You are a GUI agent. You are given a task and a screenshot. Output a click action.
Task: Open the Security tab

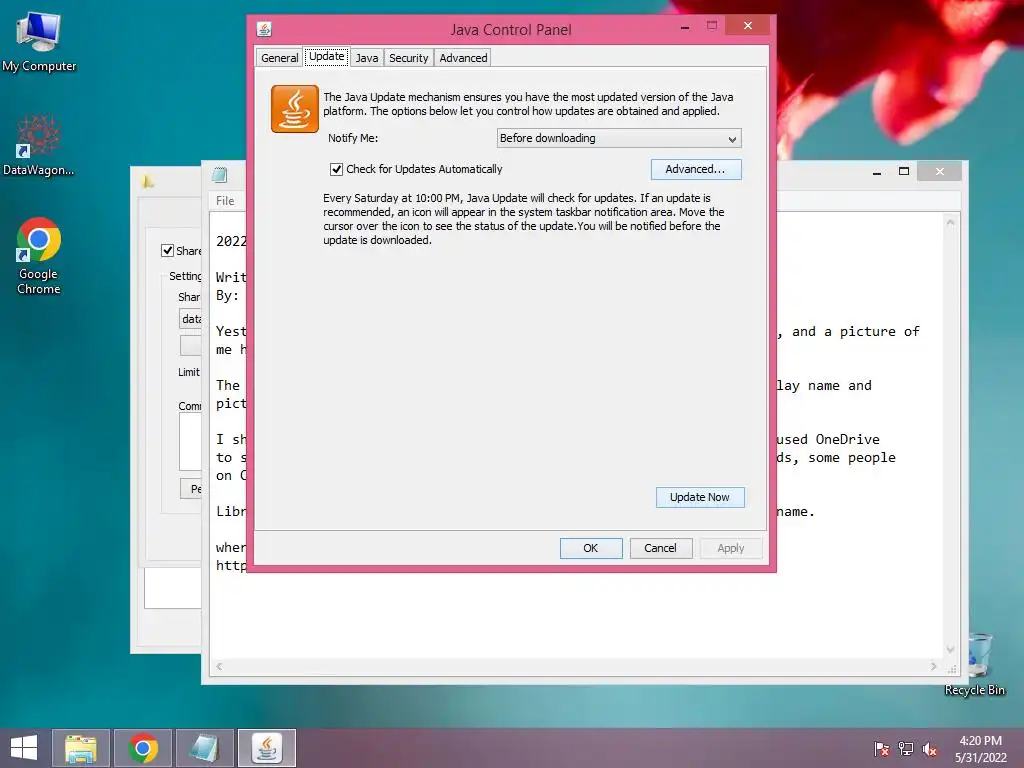[409, 58]
